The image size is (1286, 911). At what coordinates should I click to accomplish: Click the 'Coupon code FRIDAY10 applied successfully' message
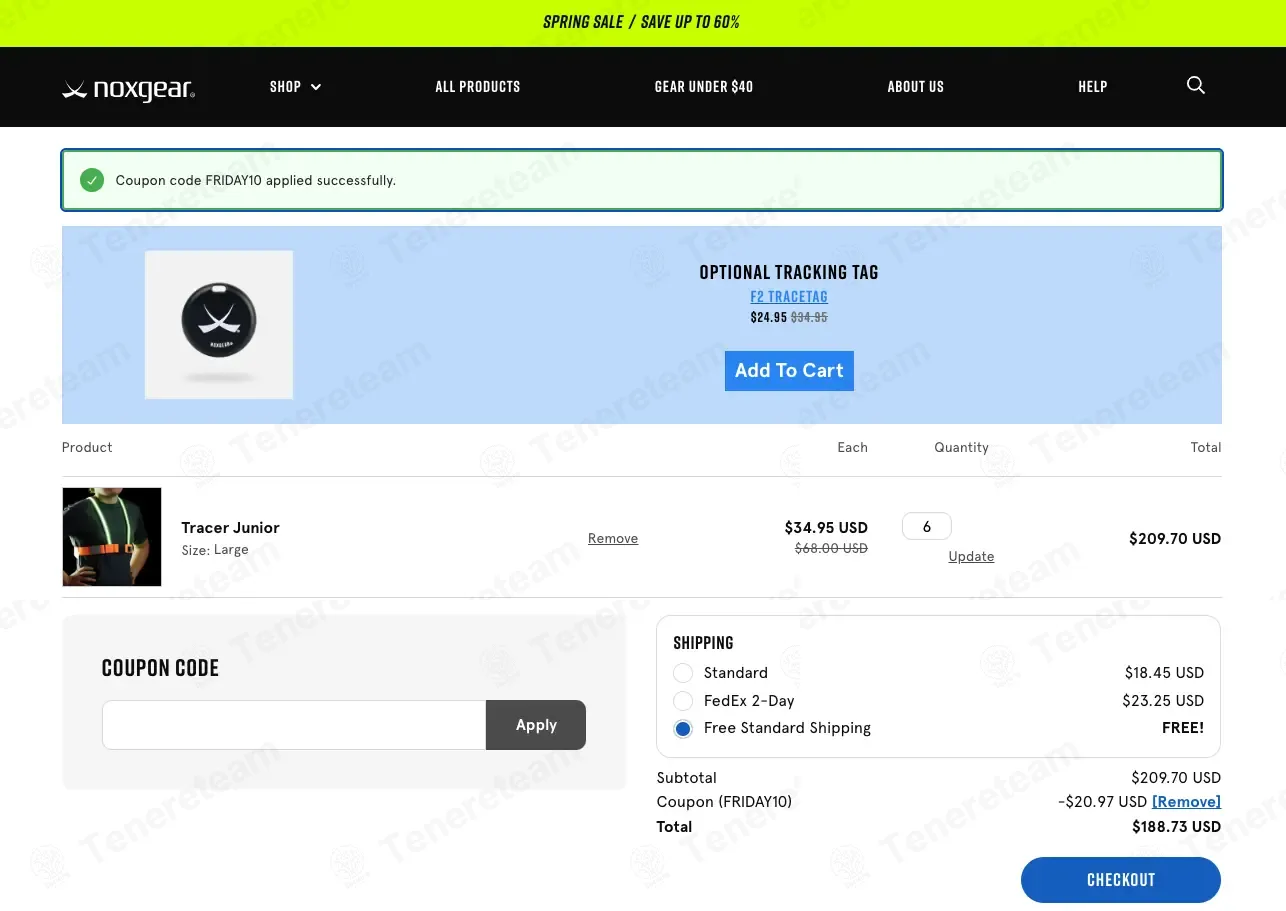(256, 181)
